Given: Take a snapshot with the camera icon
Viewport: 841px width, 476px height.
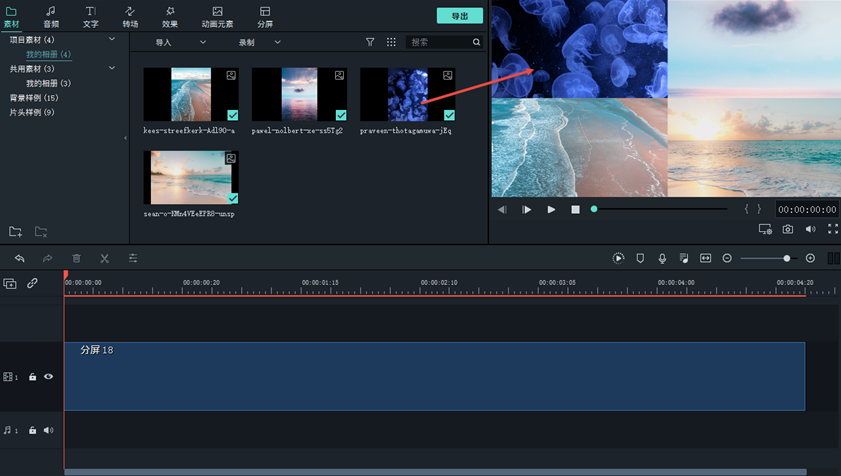Looking at the screenshot, I should pos(788,229).
